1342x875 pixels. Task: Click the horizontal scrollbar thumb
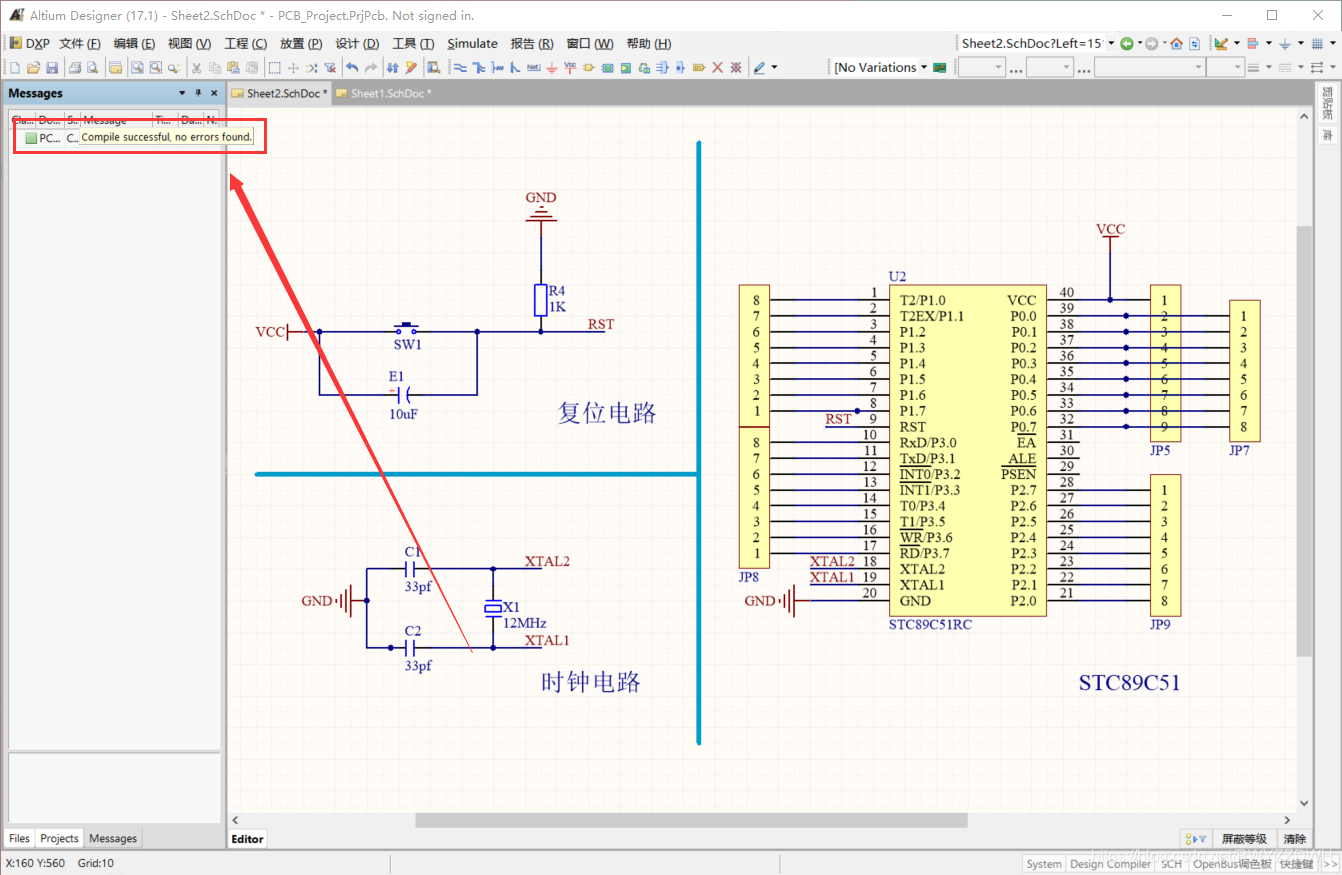[691, 820]
